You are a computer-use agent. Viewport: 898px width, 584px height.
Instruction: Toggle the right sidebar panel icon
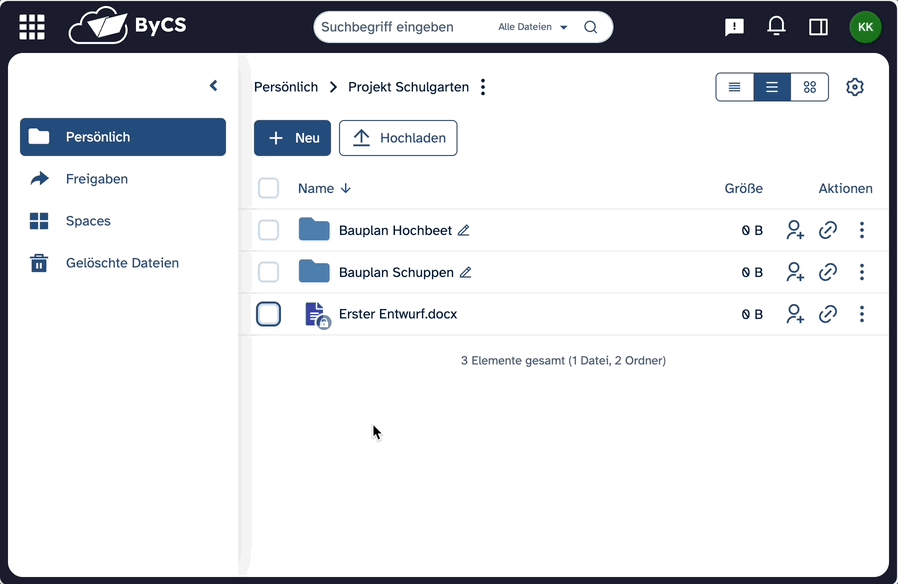click(818, 27)
